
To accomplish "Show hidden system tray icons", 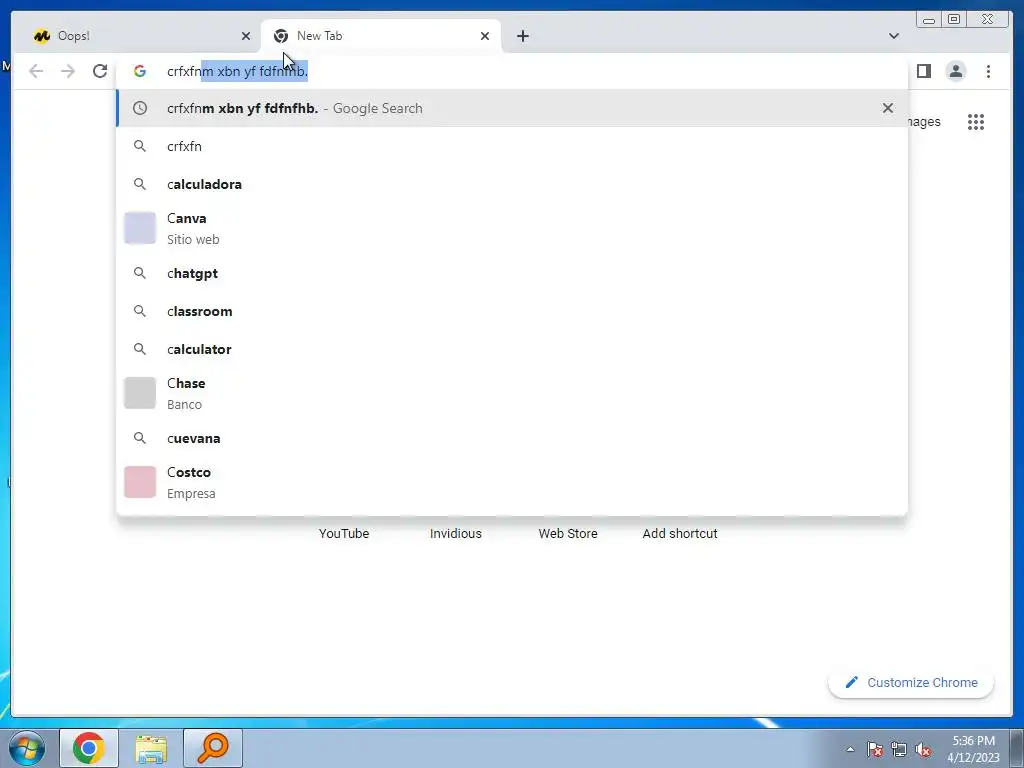I will (x=850, y=749).
